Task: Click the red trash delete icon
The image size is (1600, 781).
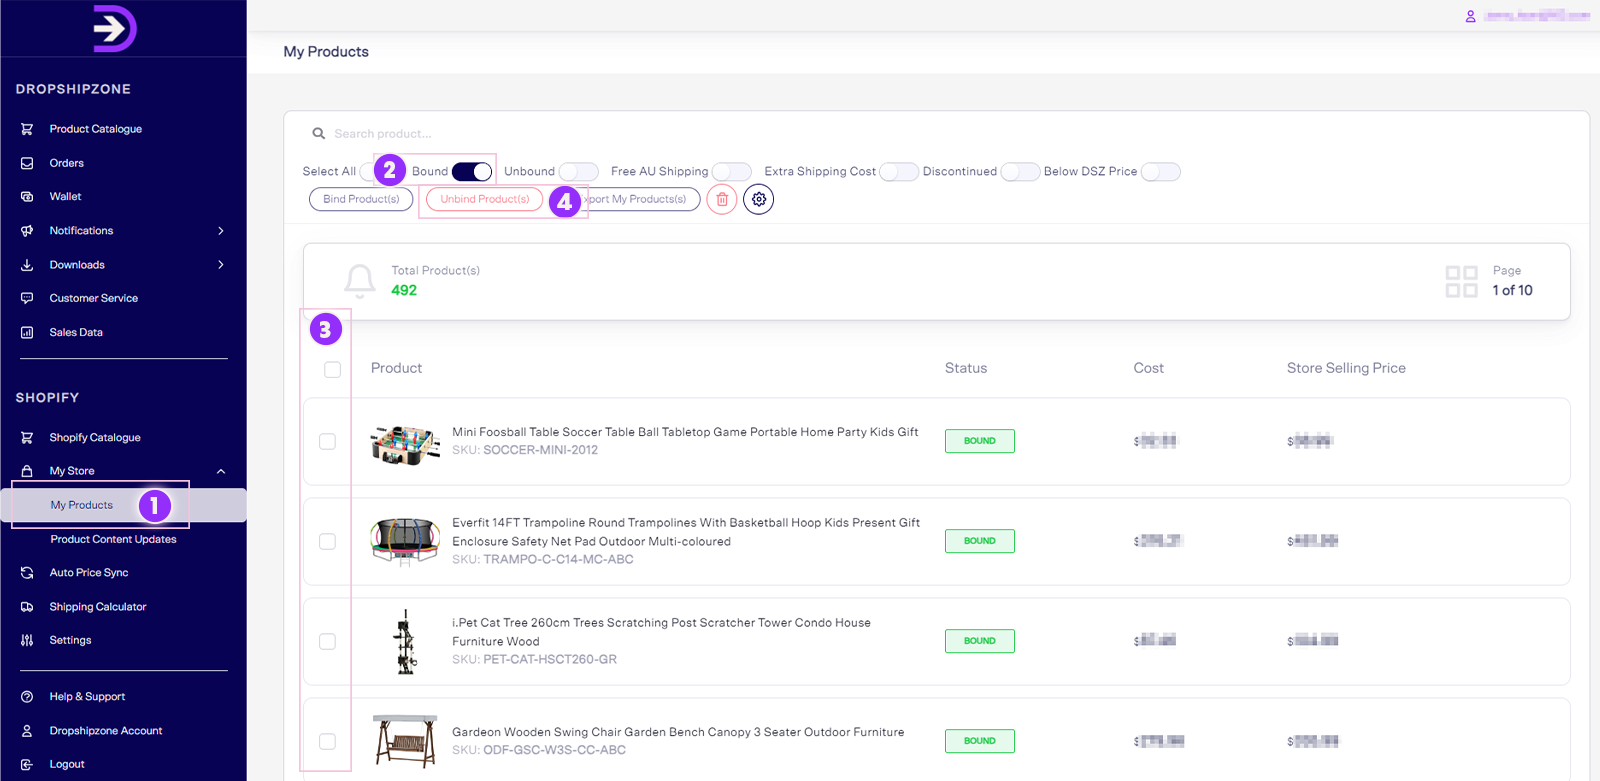Action: pos(722,199)
